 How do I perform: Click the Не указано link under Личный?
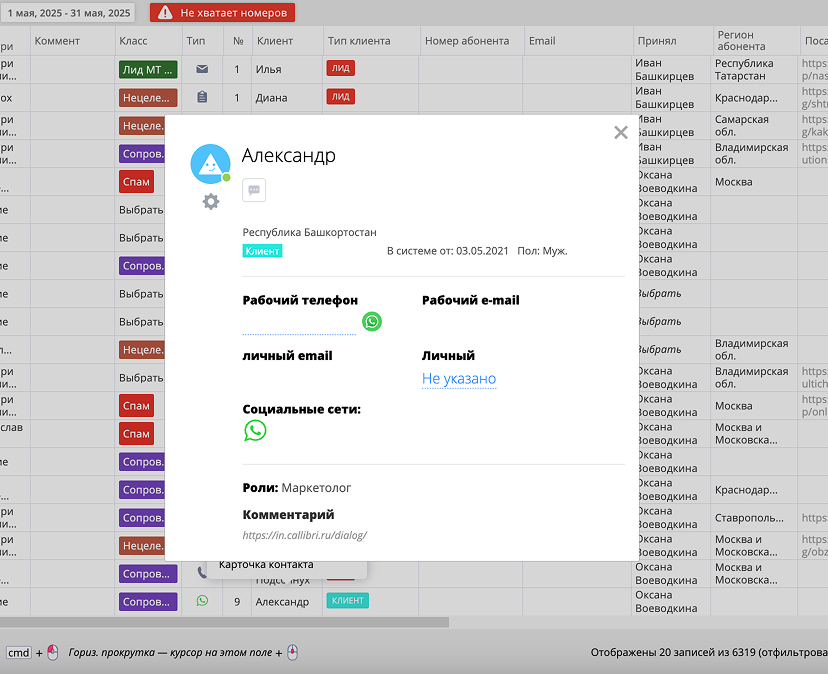click(459, 379)
